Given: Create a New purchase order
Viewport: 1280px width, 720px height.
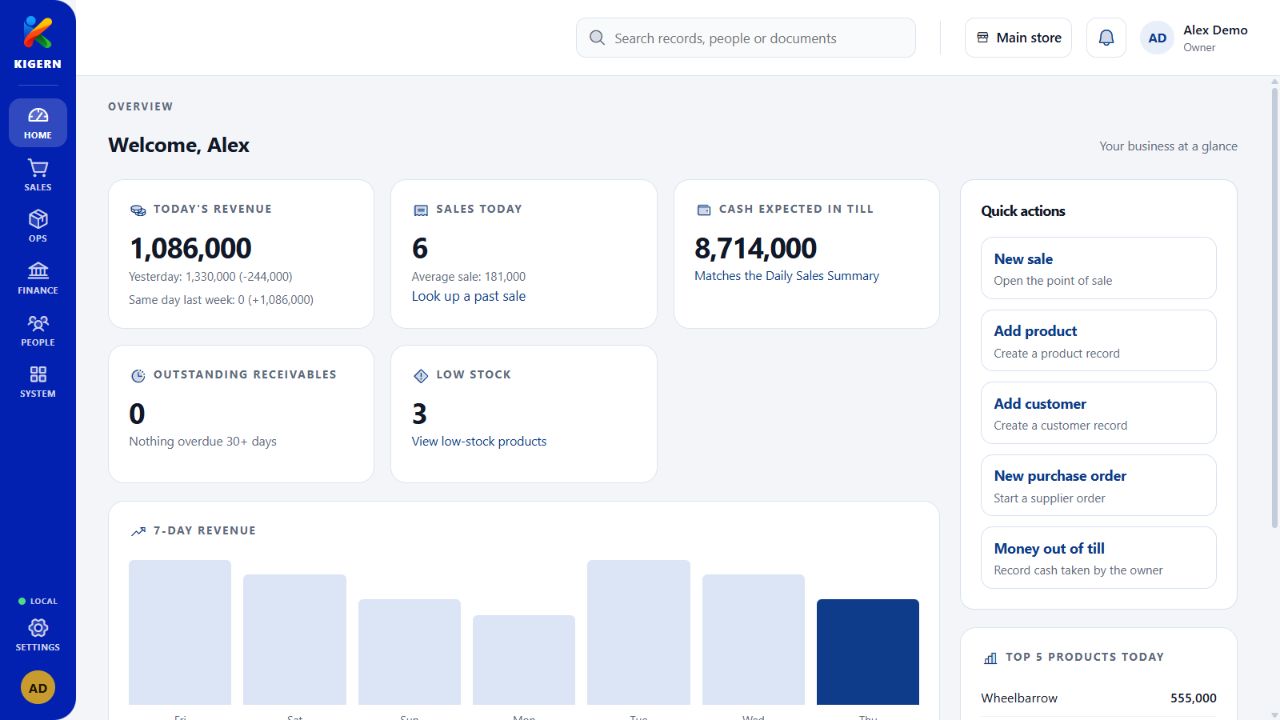Looking at the screenshot, I should point(1099,485).
